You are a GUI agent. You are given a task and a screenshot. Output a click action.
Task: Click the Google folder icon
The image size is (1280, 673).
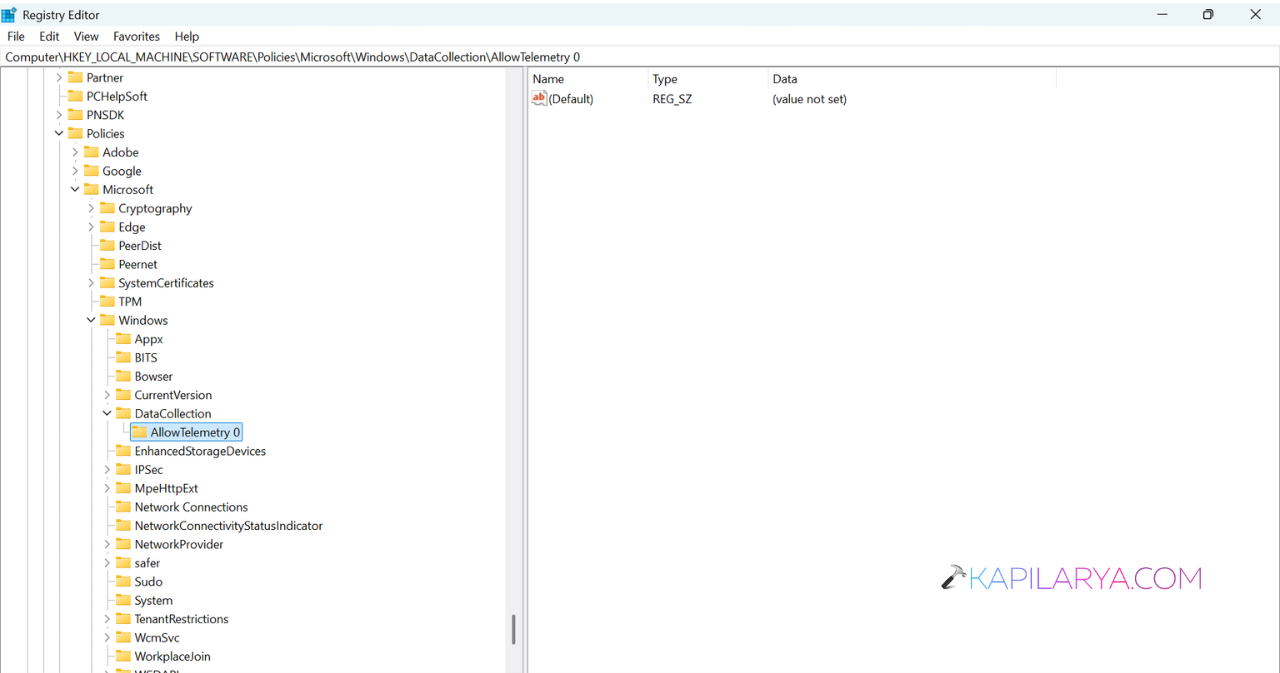pos(91,171)
